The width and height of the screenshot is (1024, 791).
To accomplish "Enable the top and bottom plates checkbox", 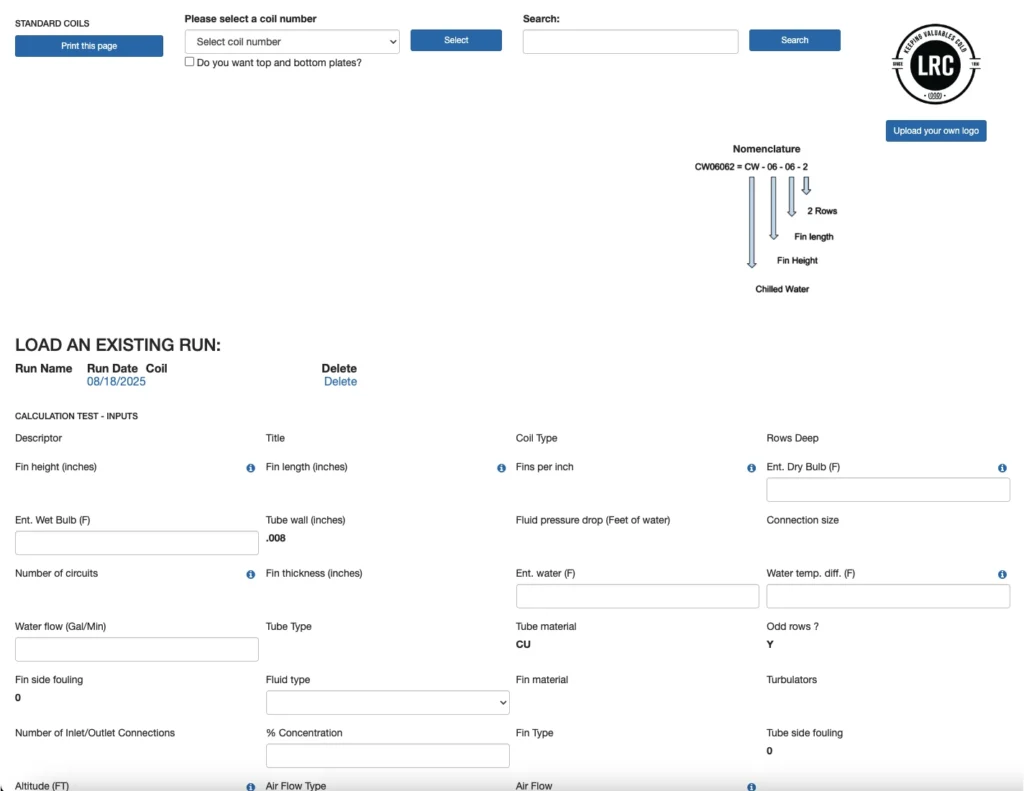I will (190, 62).
